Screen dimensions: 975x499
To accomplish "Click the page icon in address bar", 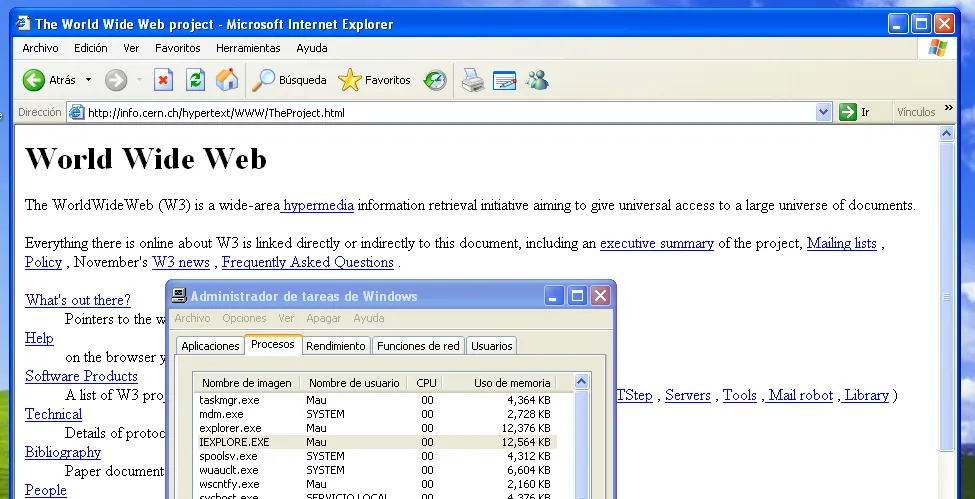I will (x=76, y=113).
